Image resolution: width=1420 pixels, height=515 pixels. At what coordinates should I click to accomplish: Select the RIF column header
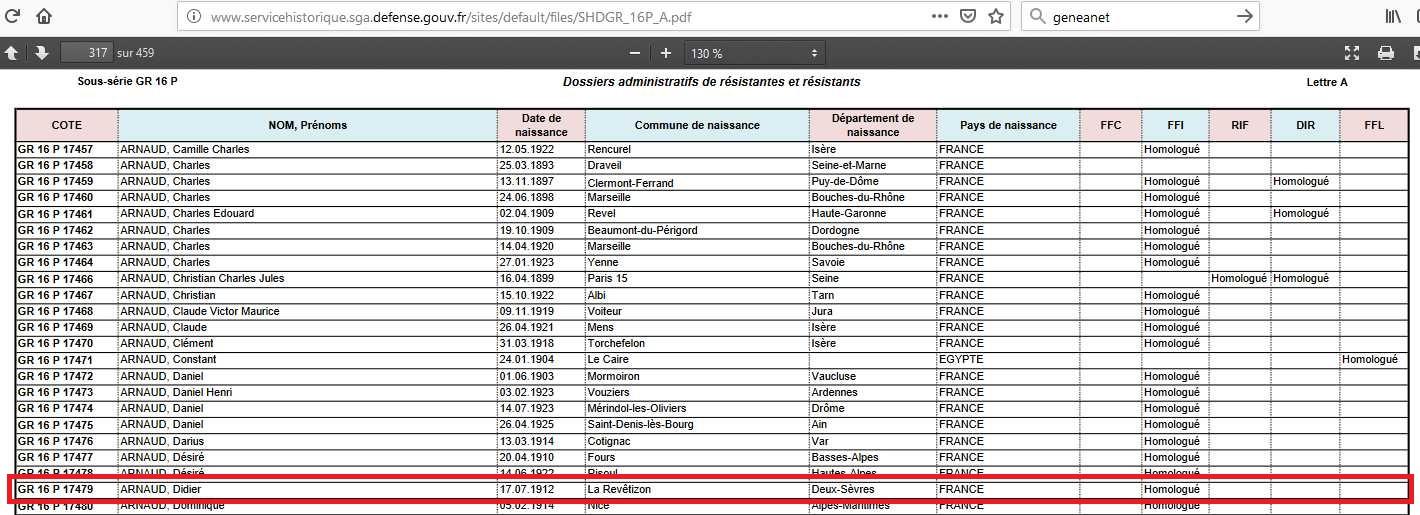[x=1239, y=125]
